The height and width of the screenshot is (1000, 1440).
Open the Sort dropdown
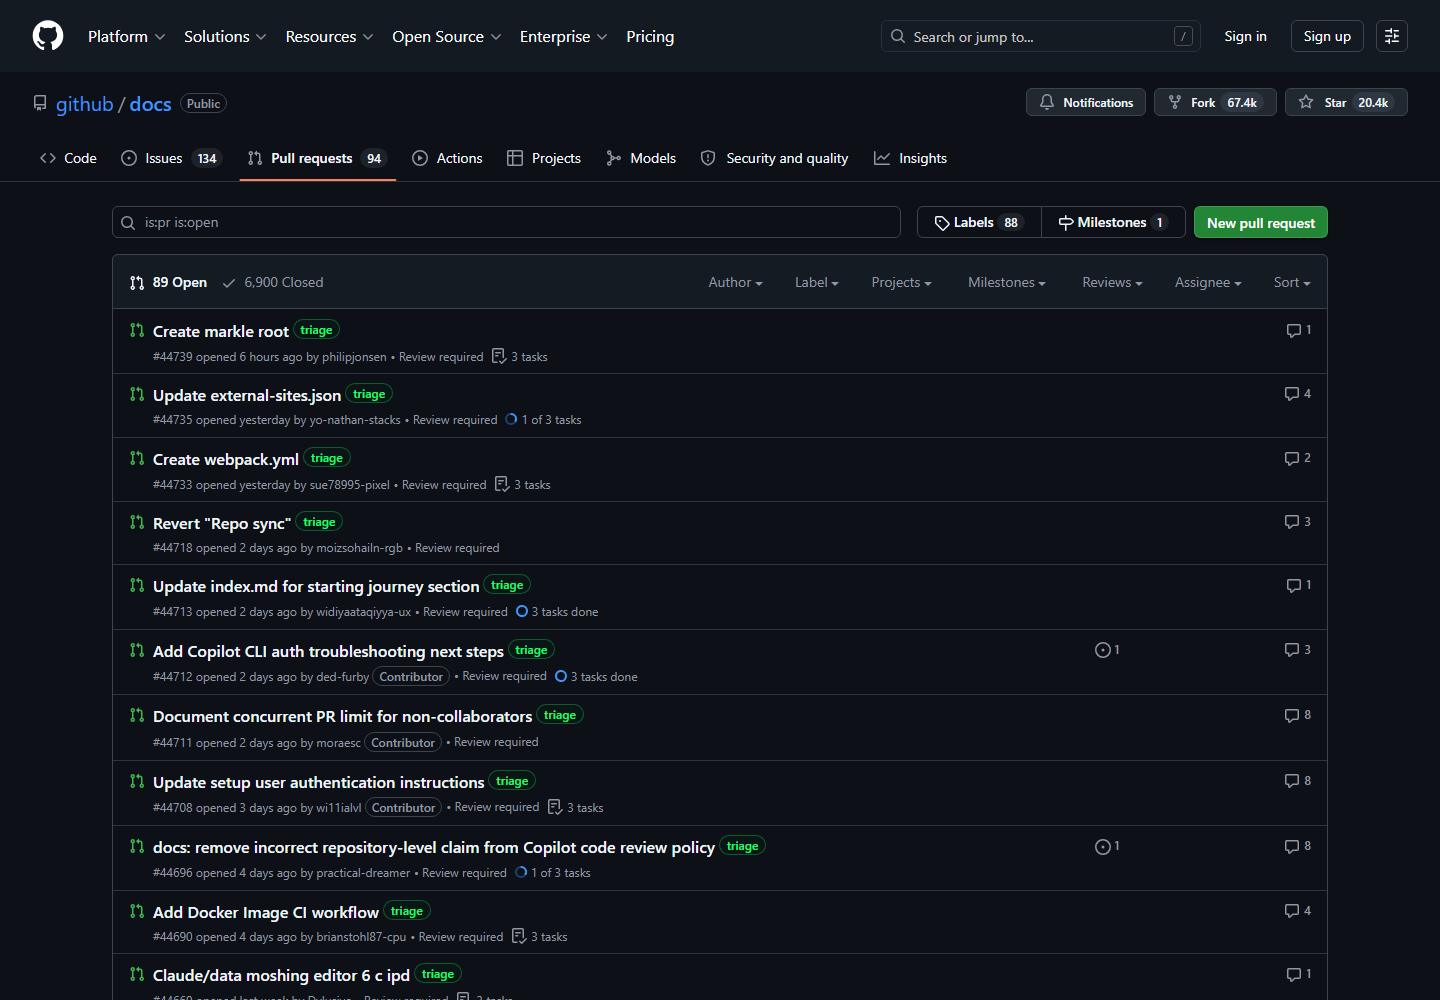tap(1292, 282)
